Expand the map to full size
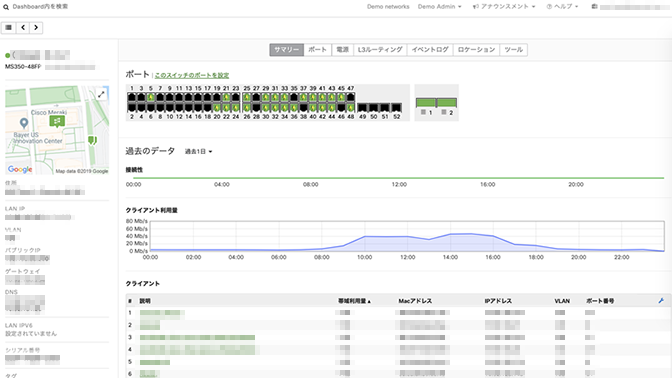 click(x=101, y=94)
